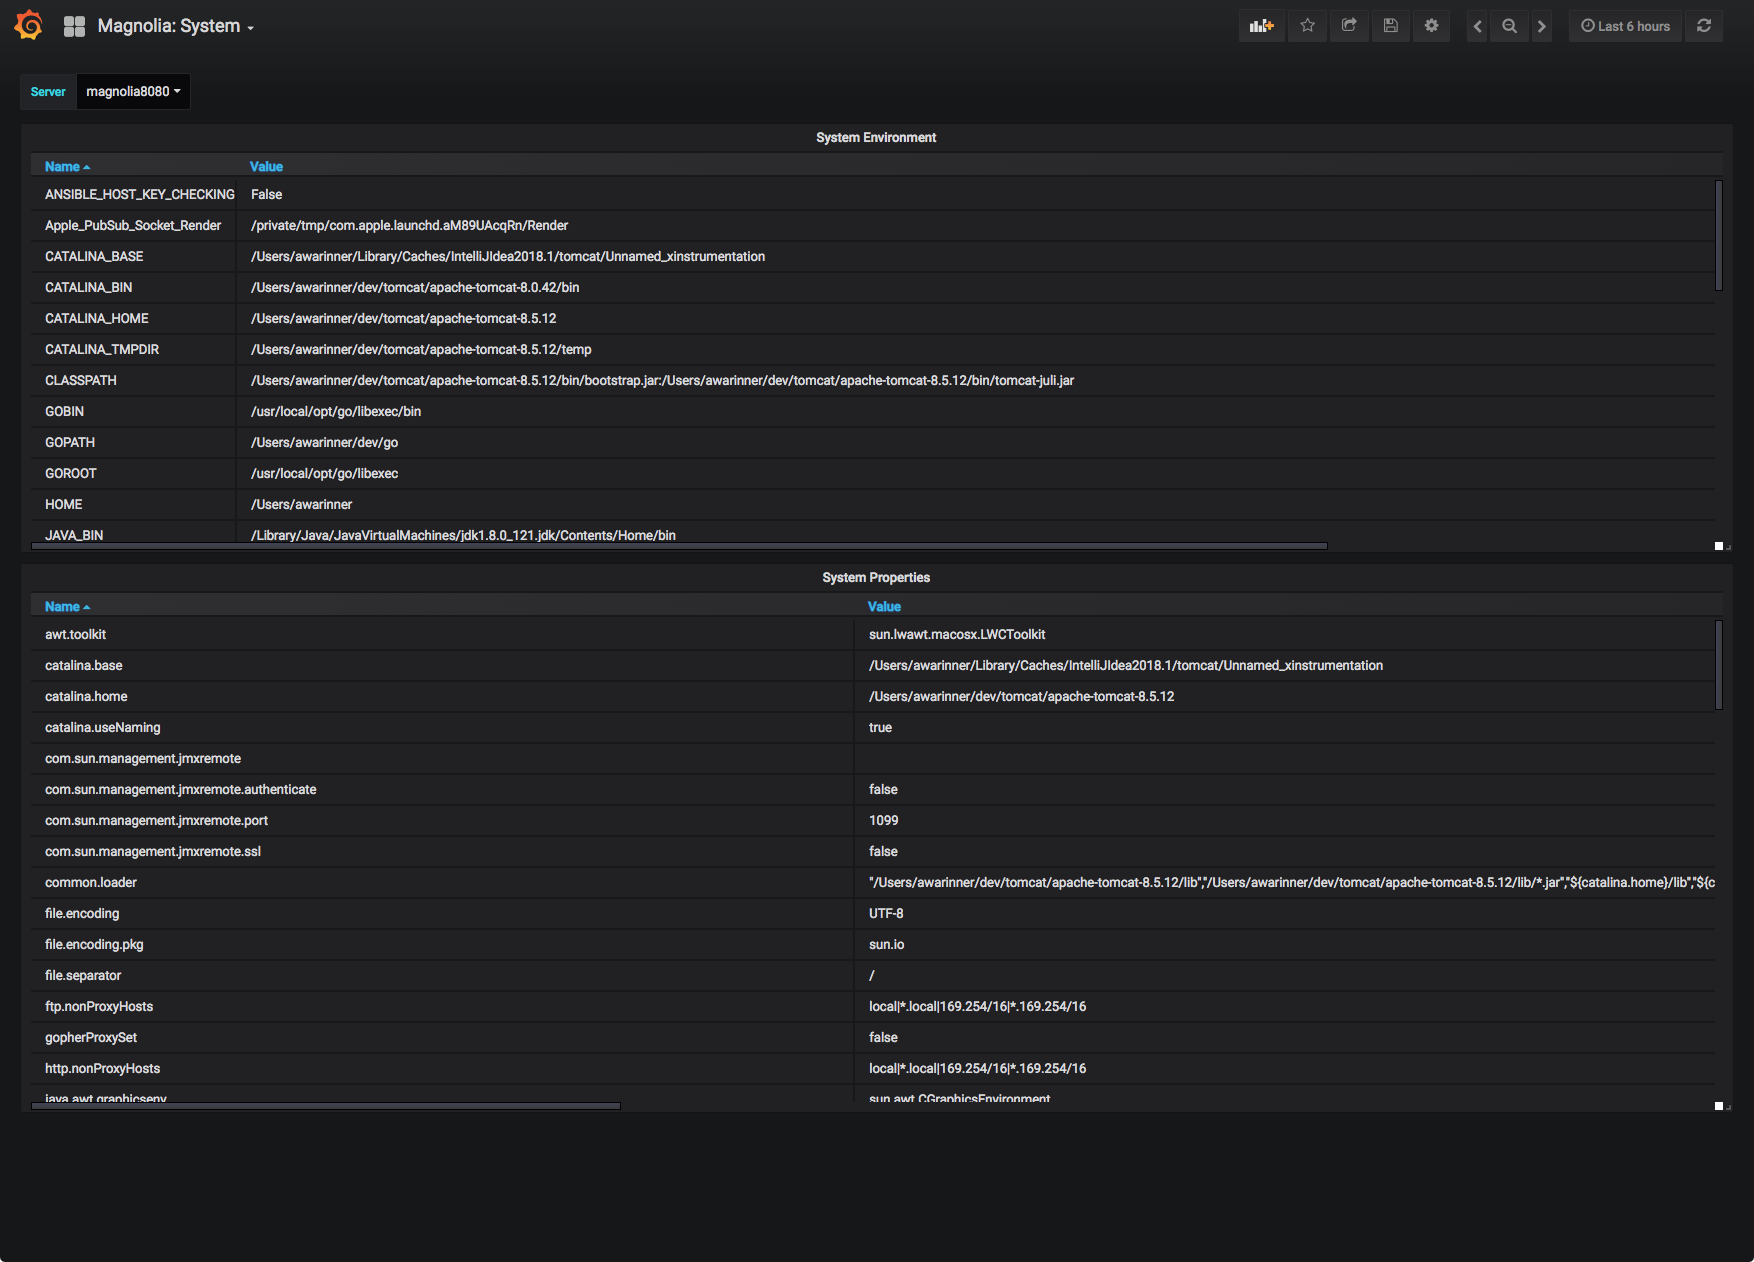The height and width of the screenshot is (1262, 1754).
Task: Open the share dashboard dialog
Action: coord(1349,26)
